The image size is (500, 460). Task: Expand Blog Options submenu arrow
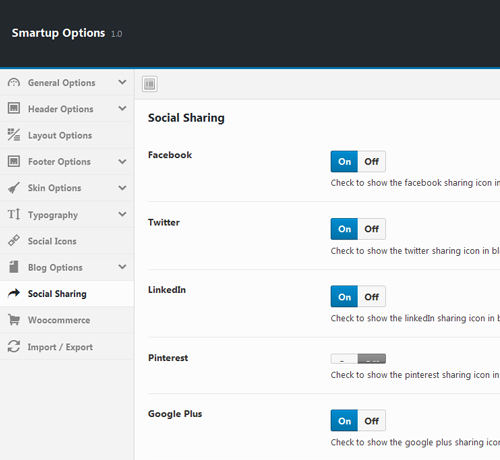click(122, 267)
